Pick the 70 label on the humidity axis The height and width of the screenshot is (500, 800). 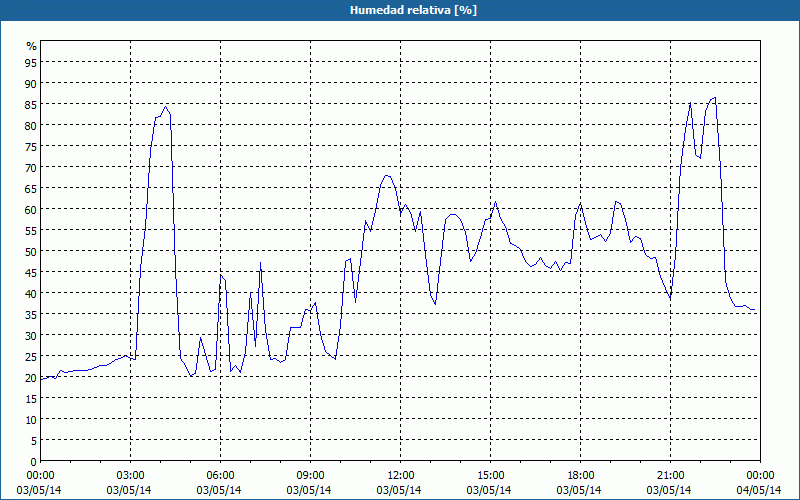(x=31, y=167)
